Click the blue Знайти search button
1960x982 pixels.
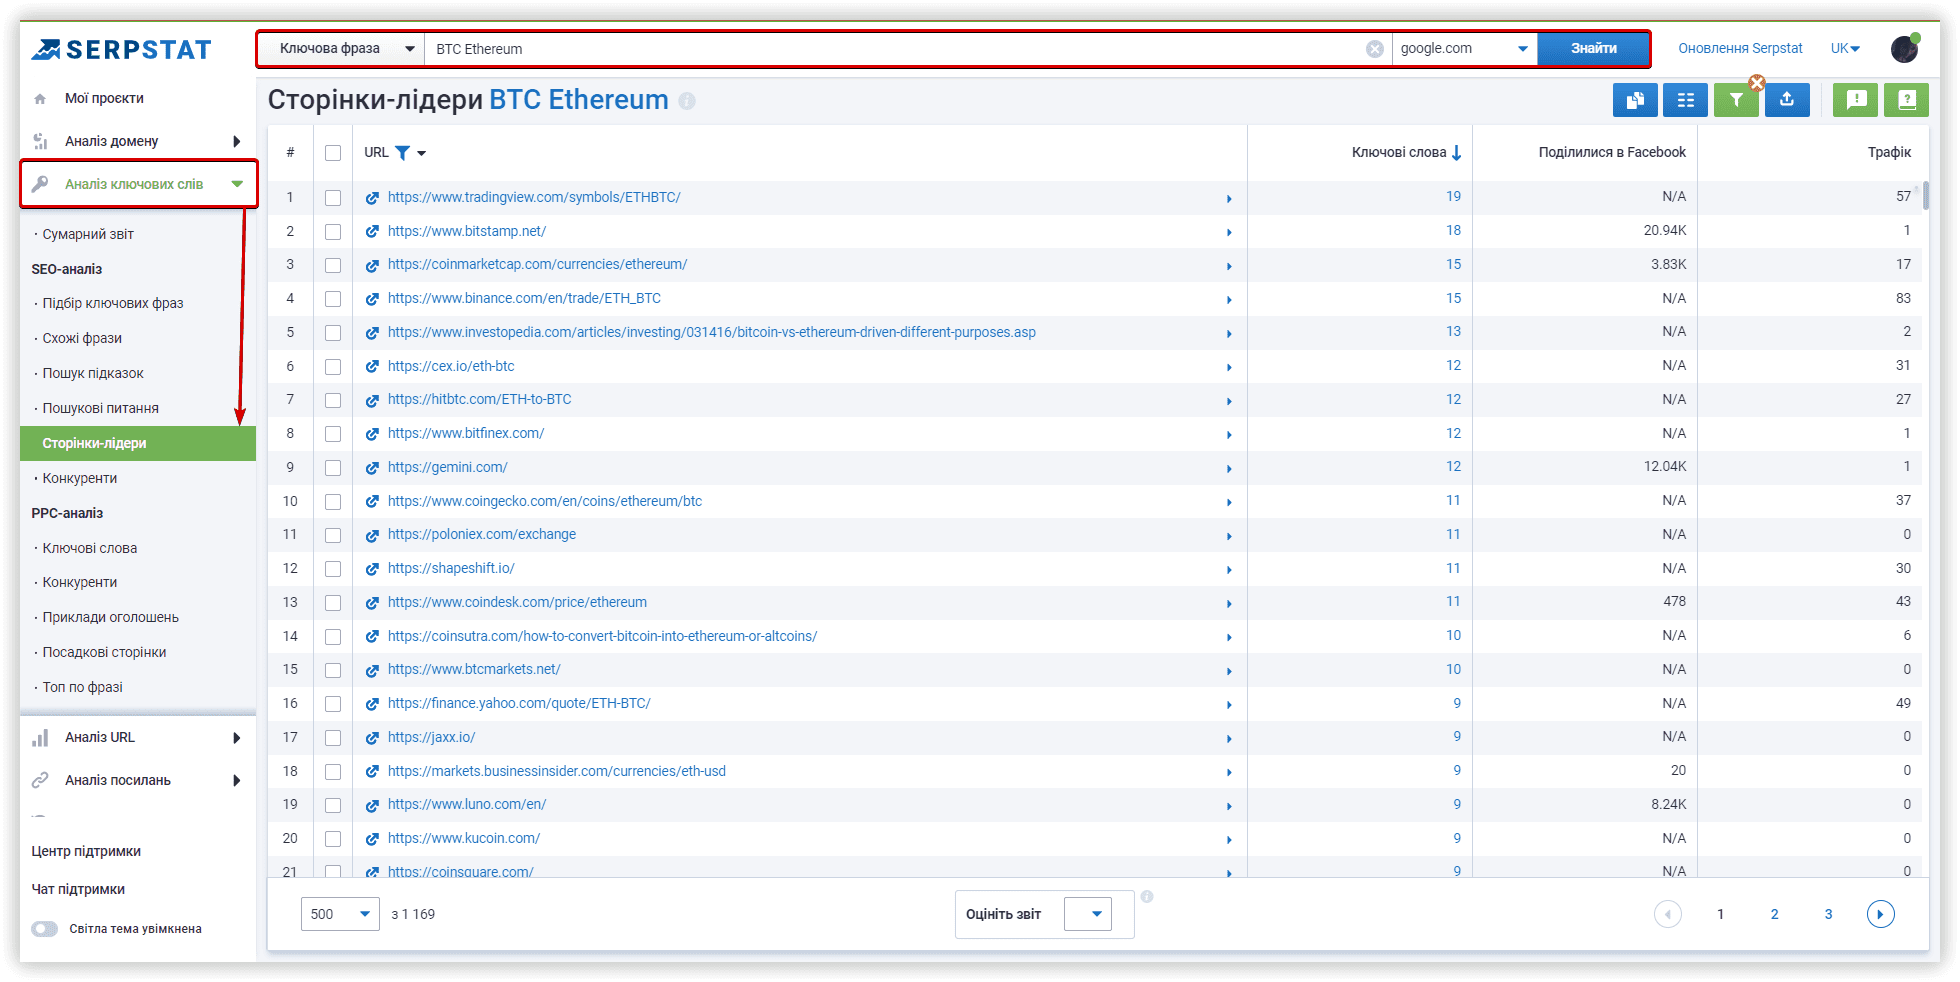1593,49
